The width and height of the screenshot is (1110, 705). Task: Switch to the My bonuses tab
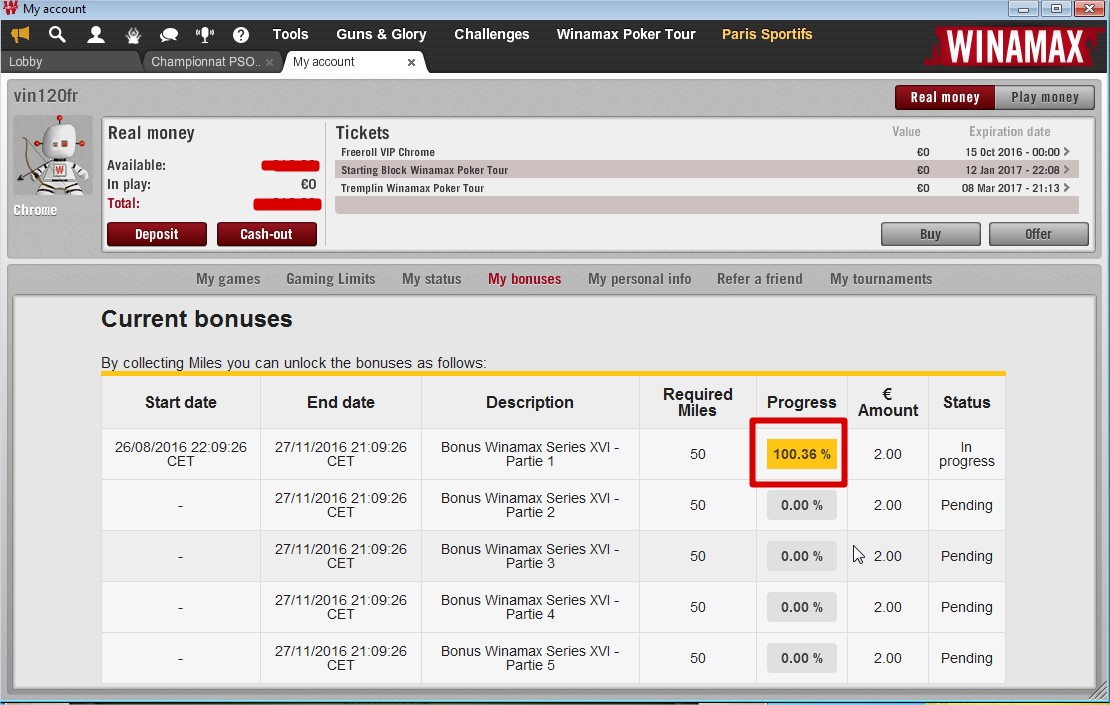coord(524,279)
